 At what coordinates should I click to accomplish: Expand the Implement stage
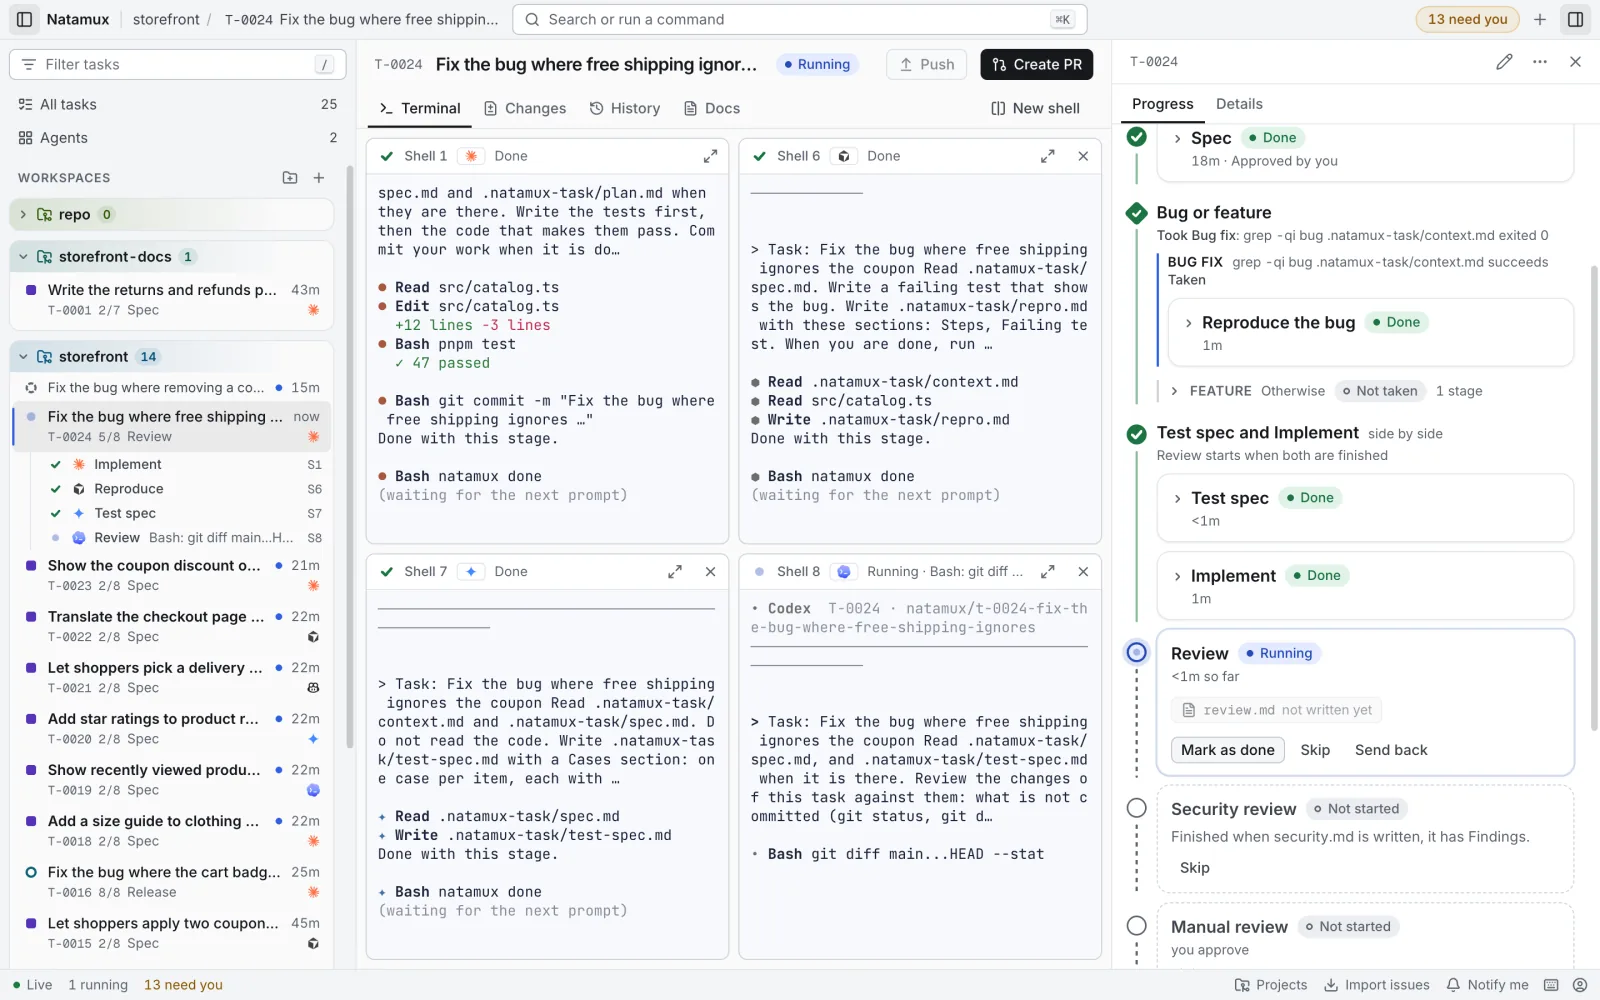tap(1178, 576)
